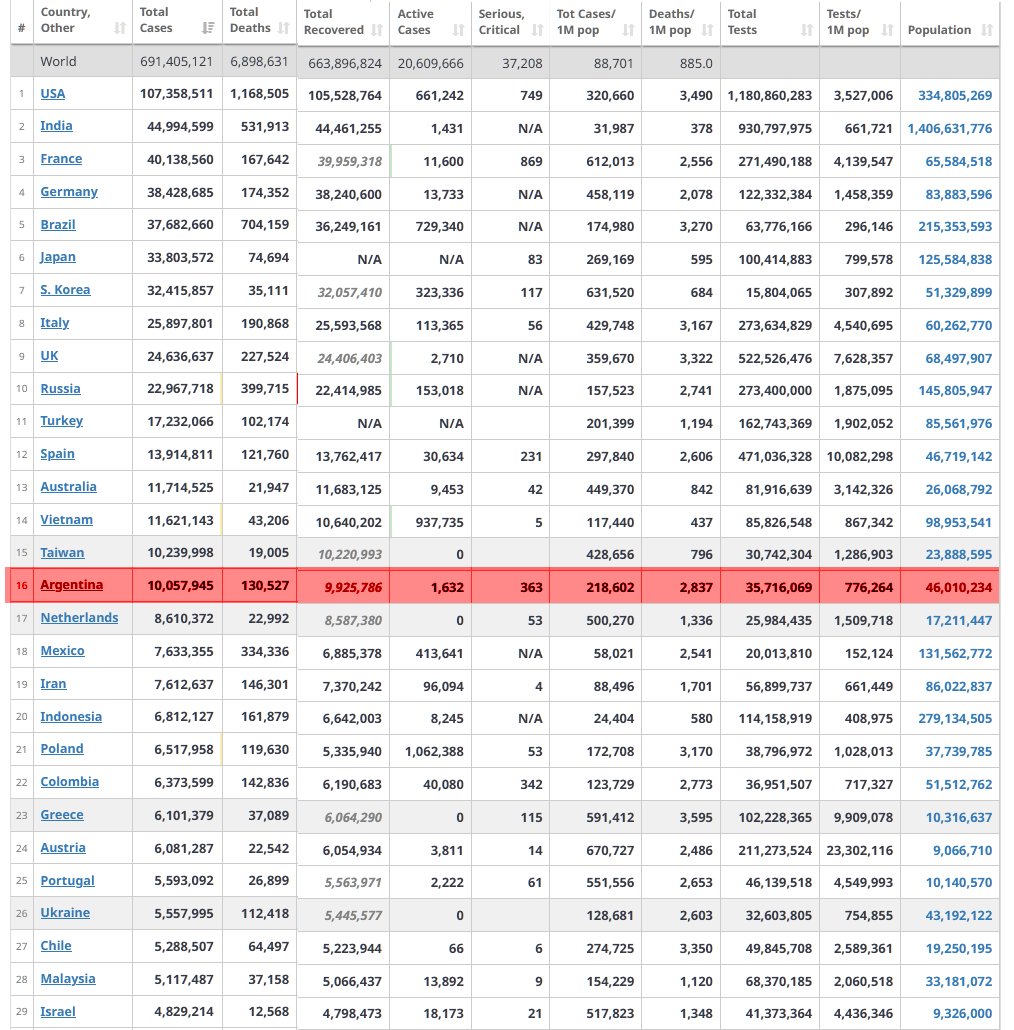Click India's population figure link
The height and width of the screenshot is (1030, 1014).
949,128
